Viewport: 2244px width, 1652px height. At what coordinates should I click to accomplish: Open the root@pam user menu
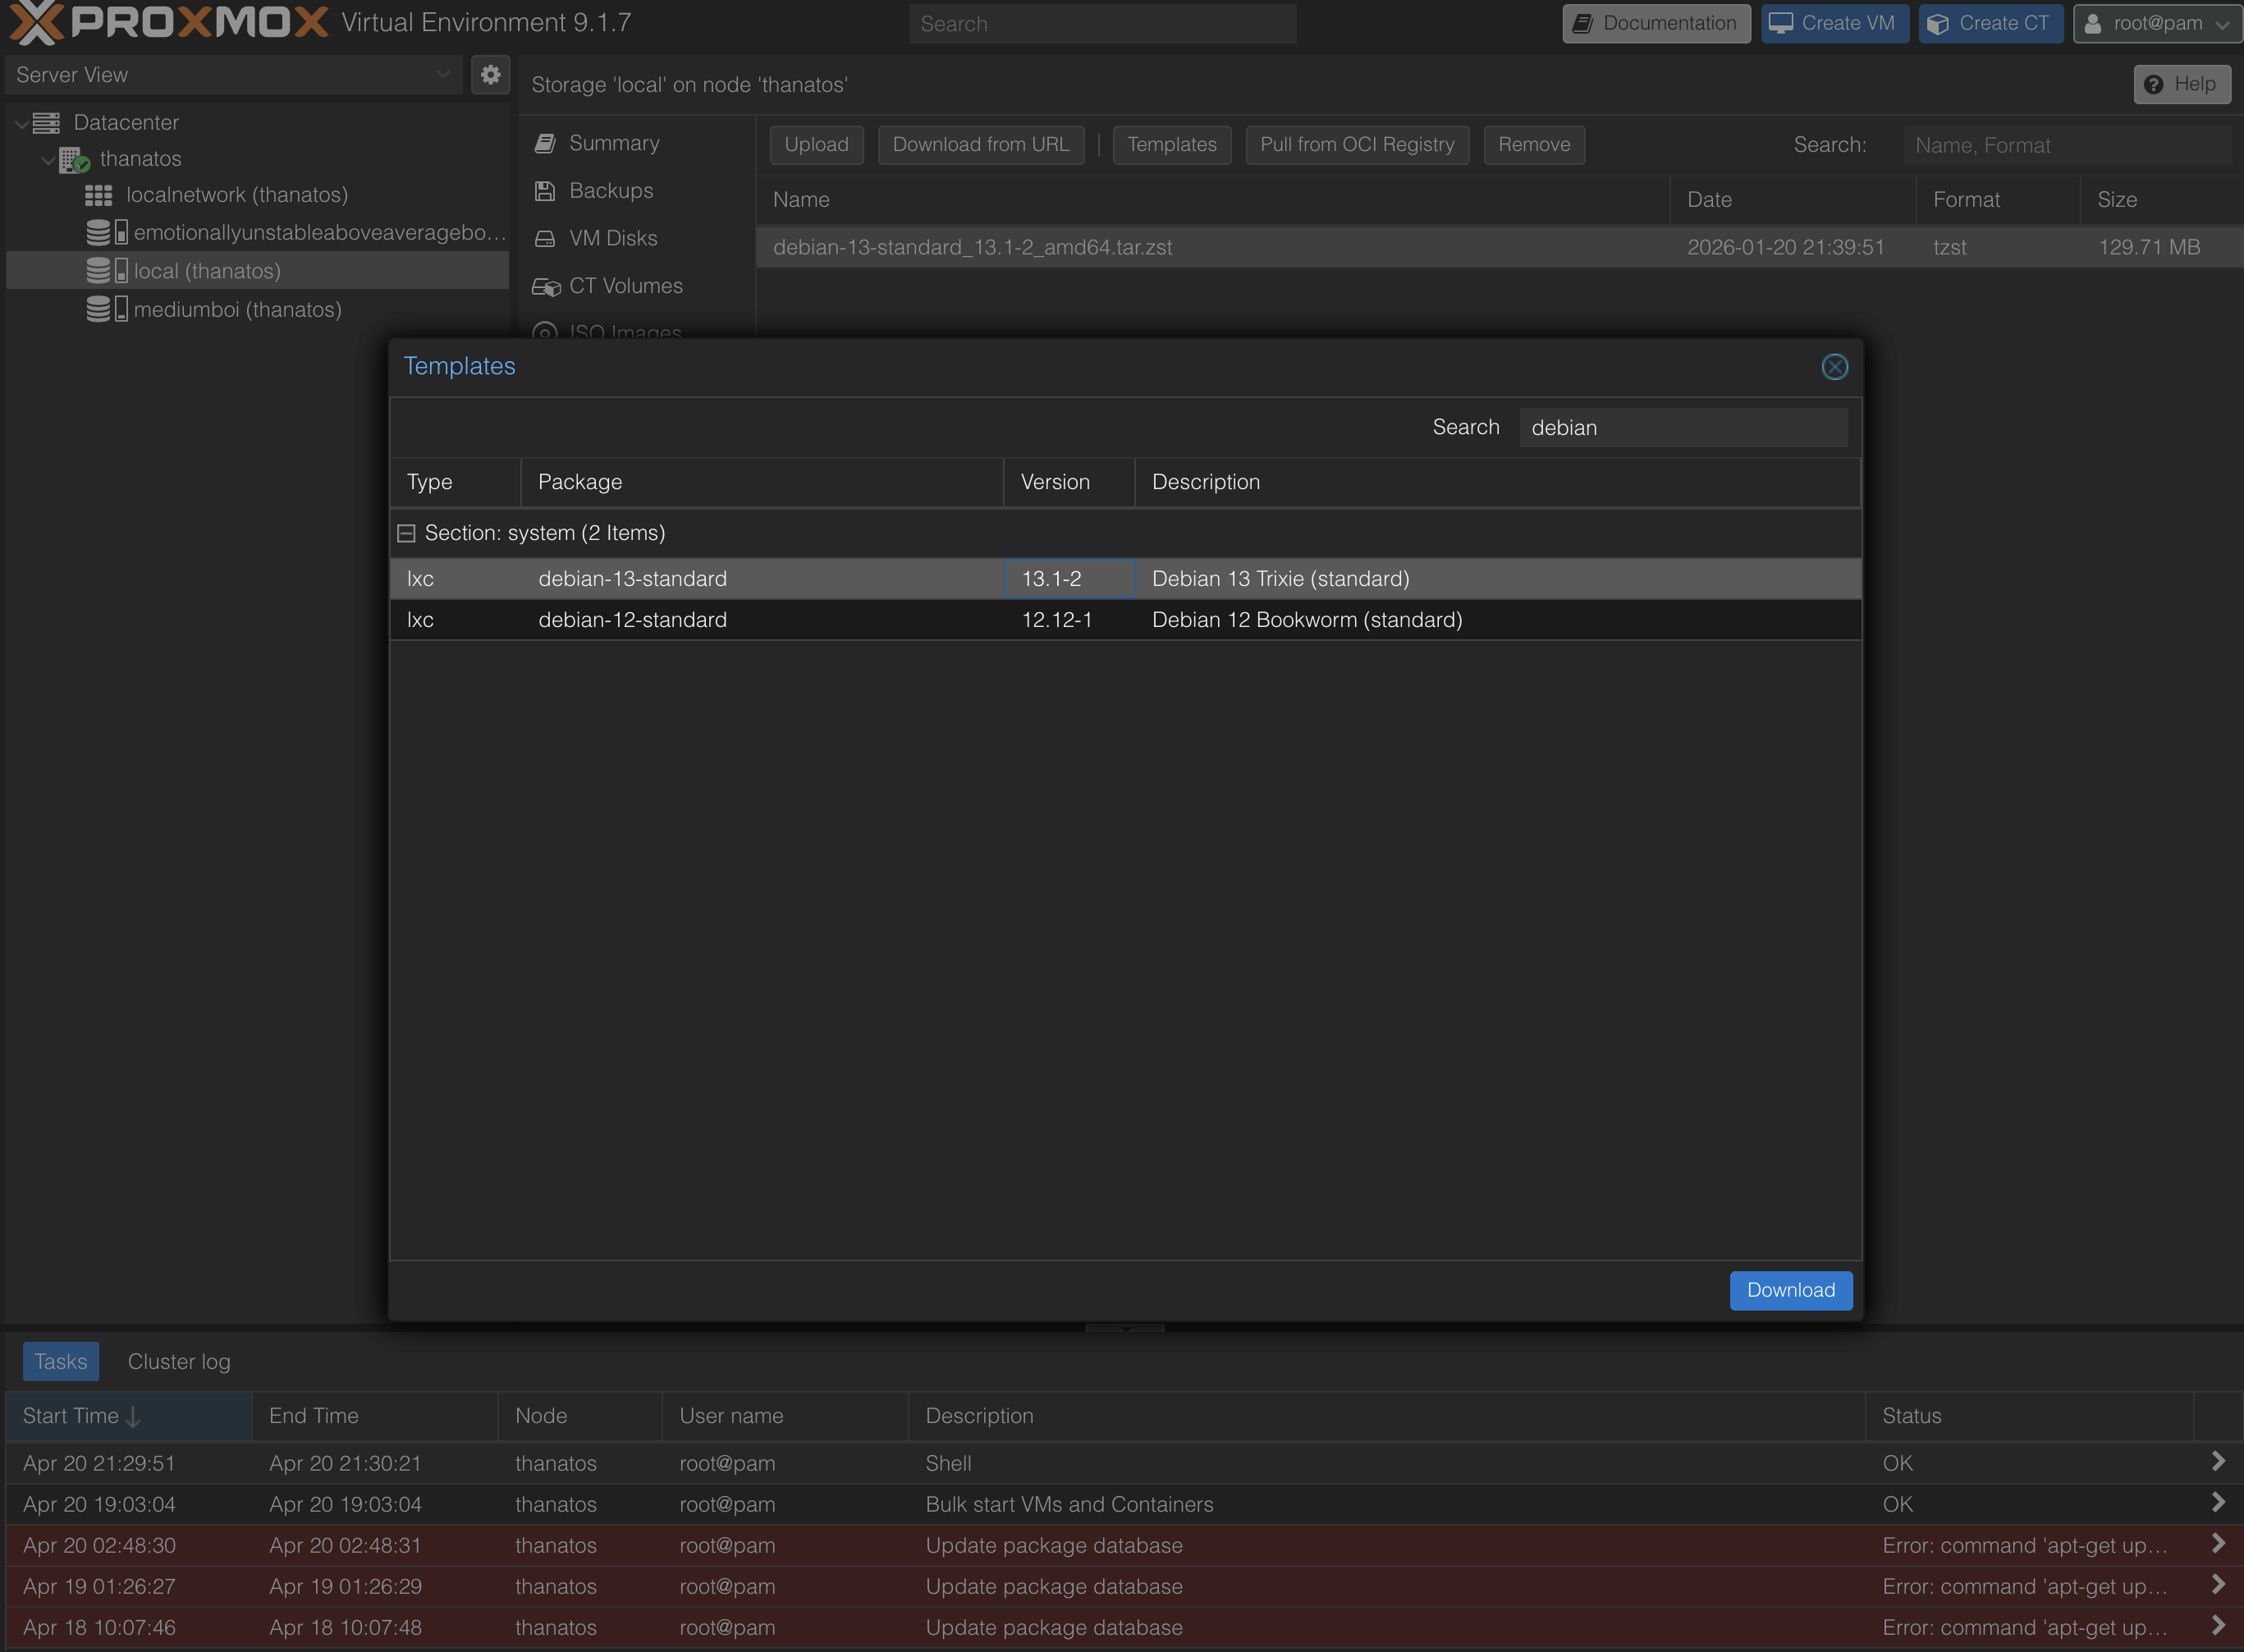coord(2157,23)
